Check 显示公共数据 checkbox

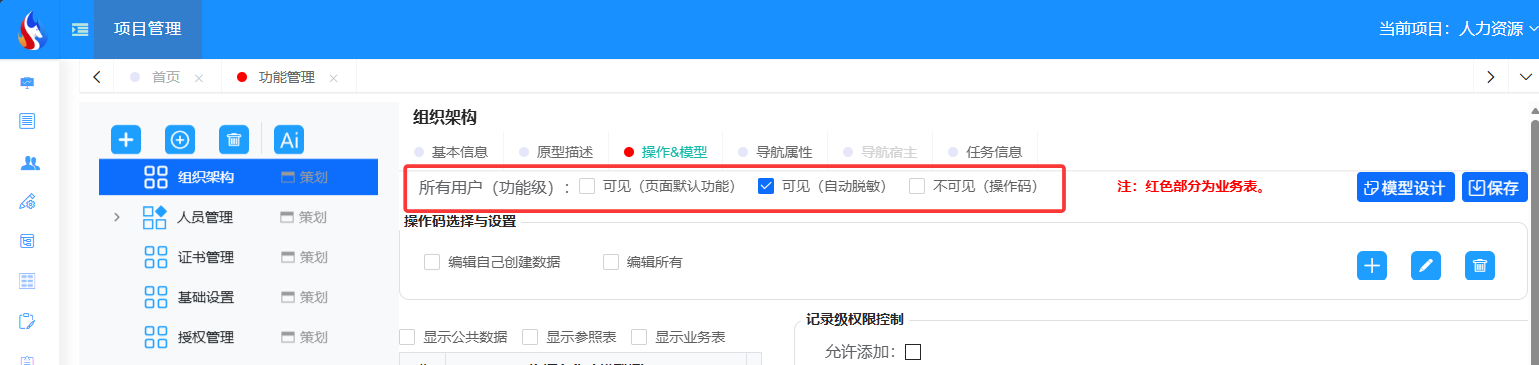click(x=407, y=337)
